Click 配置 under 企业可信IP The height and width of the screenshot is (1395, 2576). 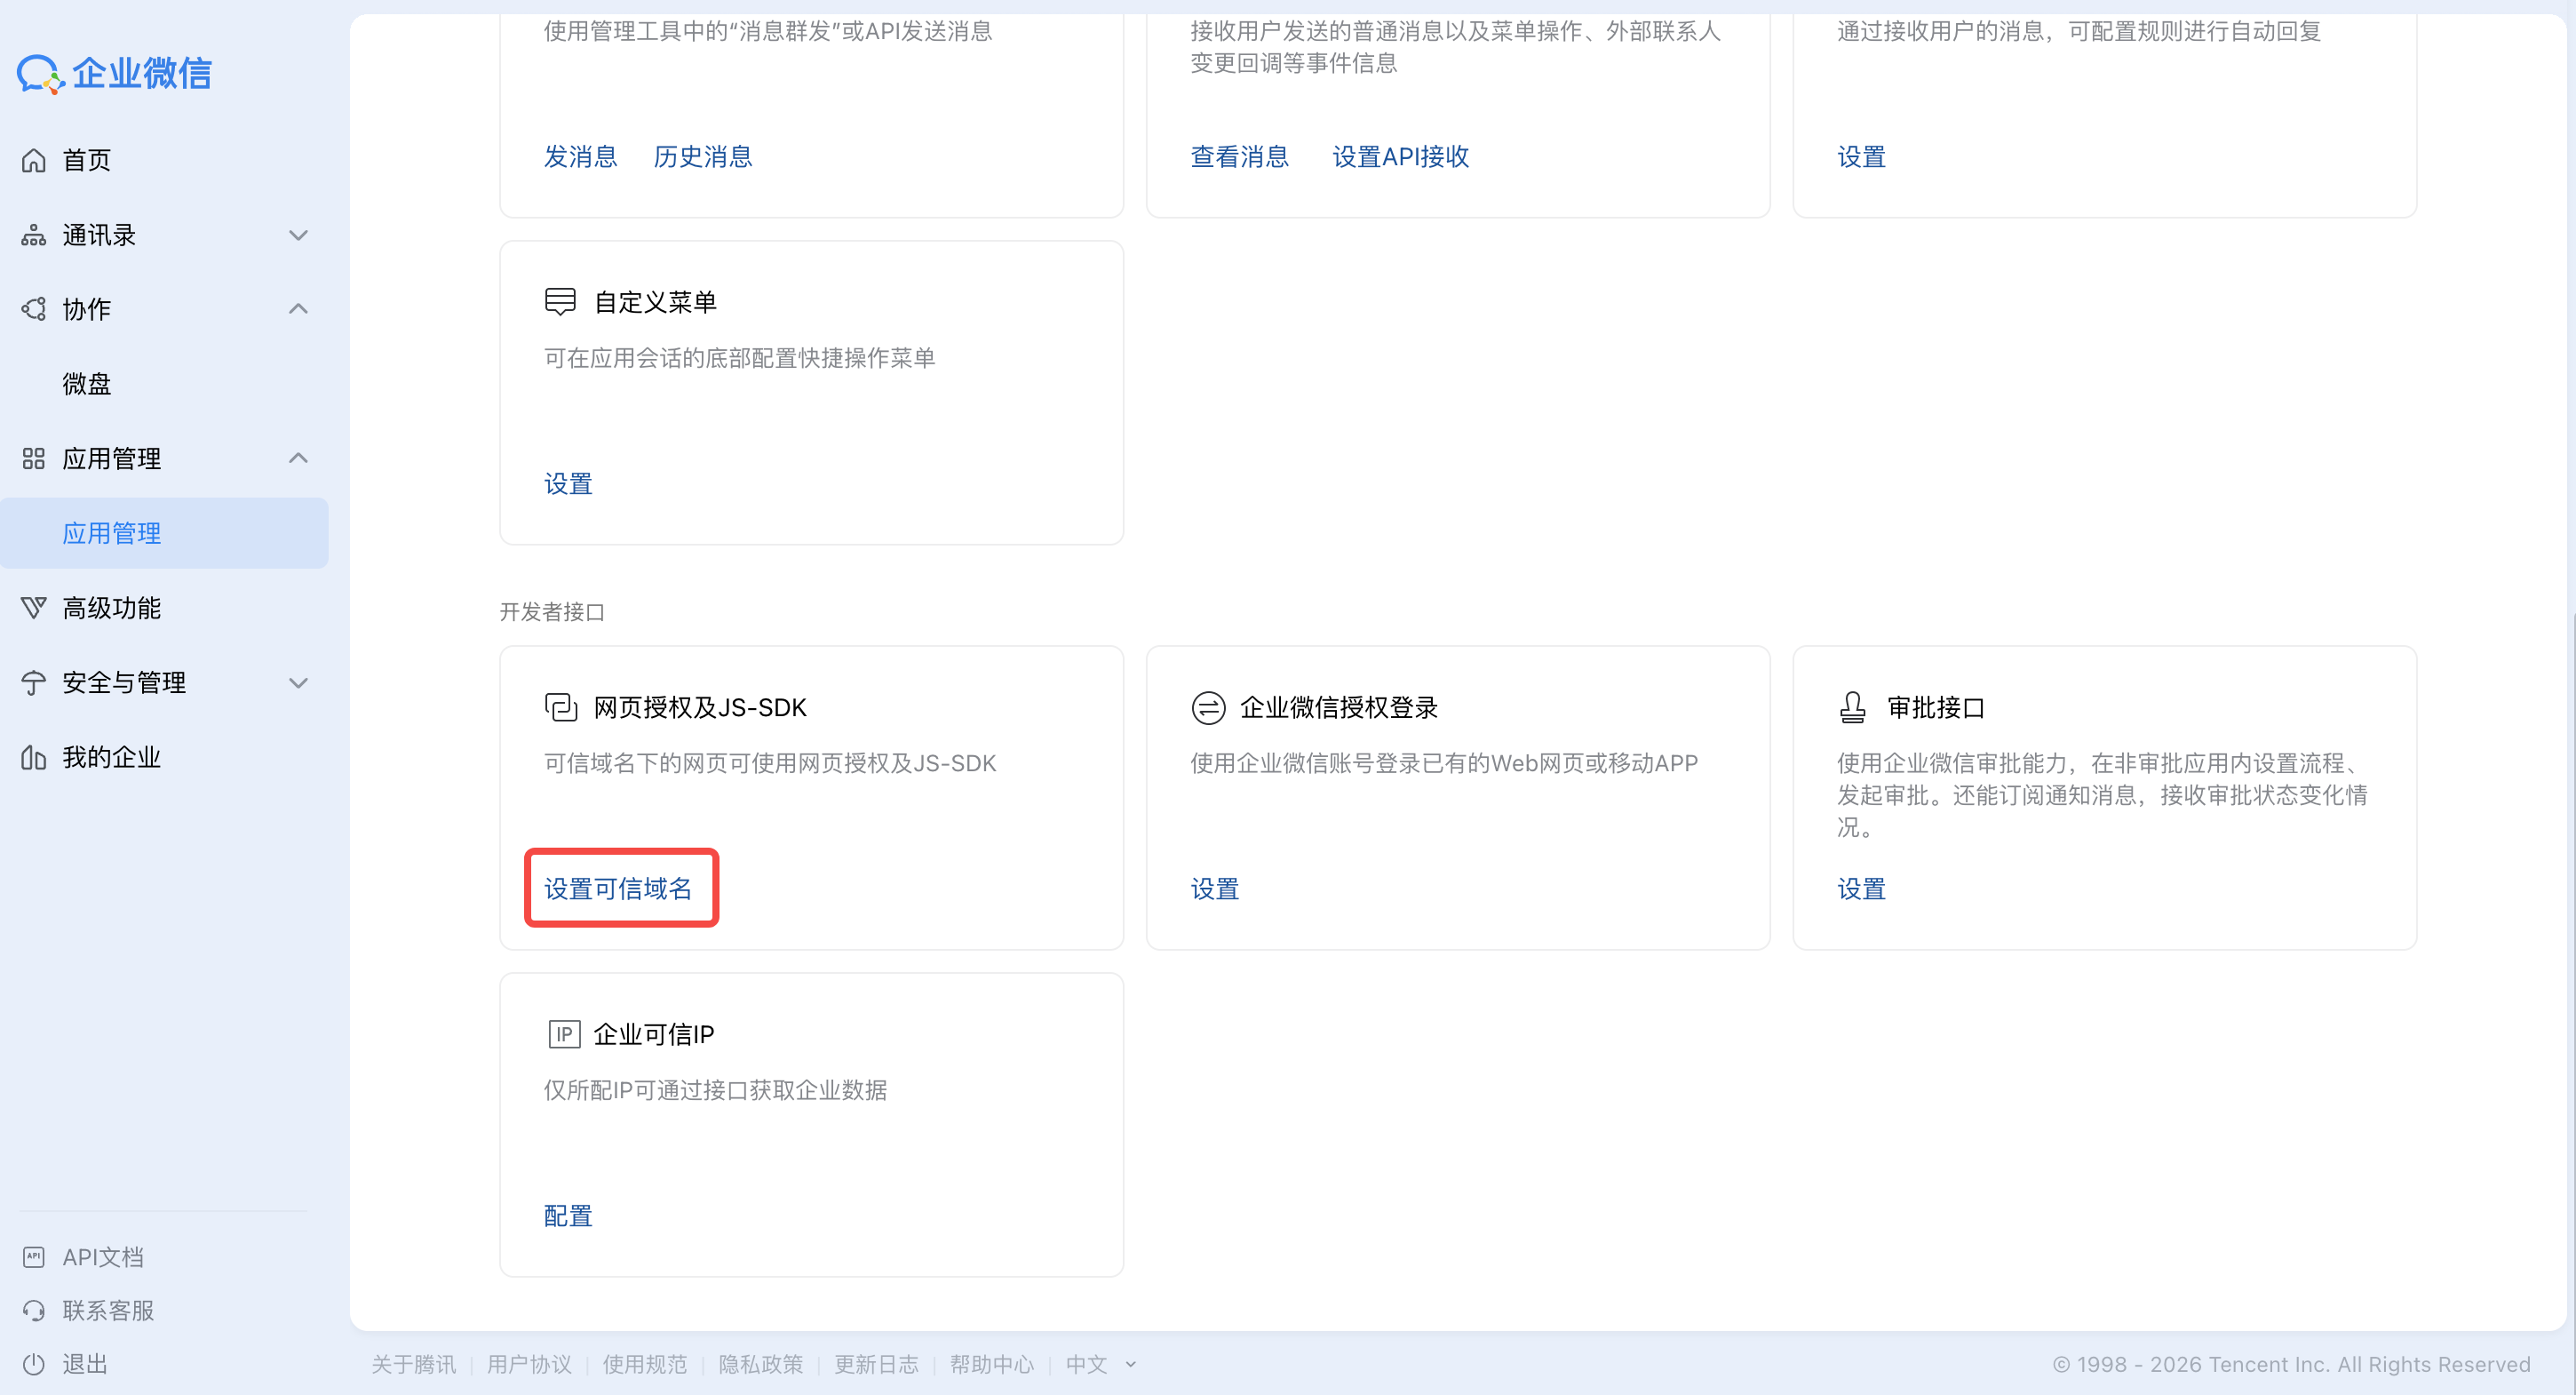point(568,1216)
